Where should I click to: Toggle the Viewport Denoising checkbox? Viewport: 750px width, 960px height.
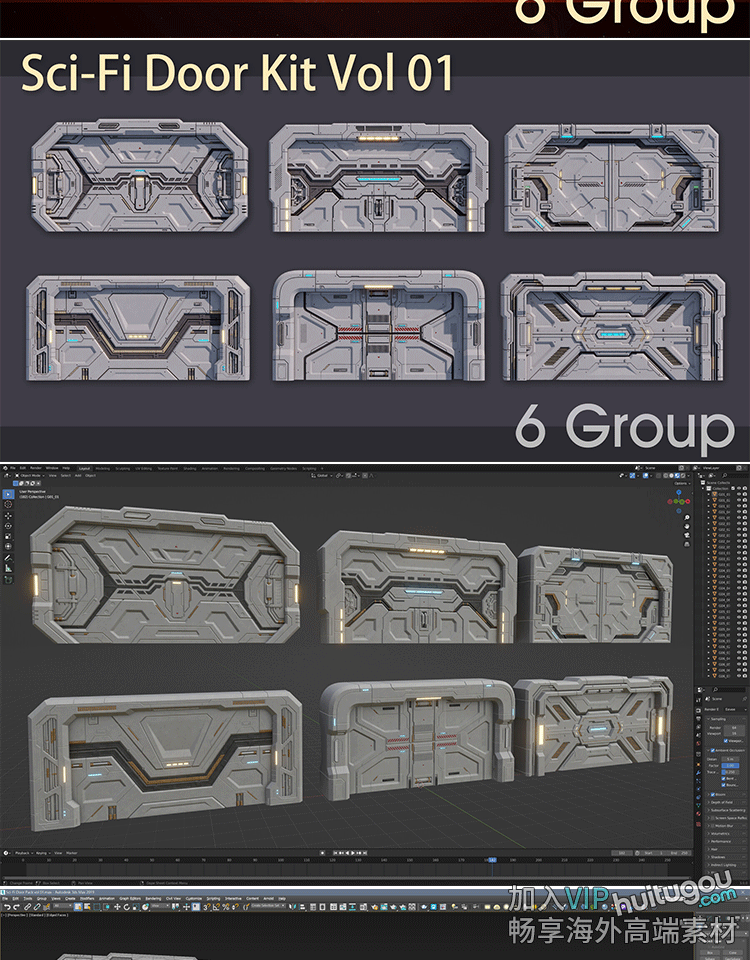pos(726,741)
